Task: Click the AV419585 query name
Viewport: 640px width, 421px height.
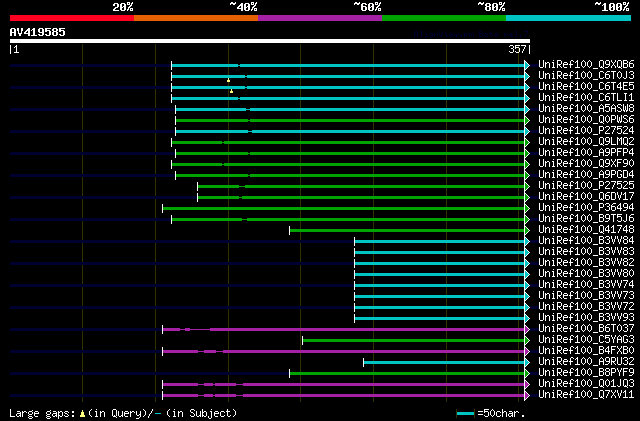Action: (x=38, y=32)
